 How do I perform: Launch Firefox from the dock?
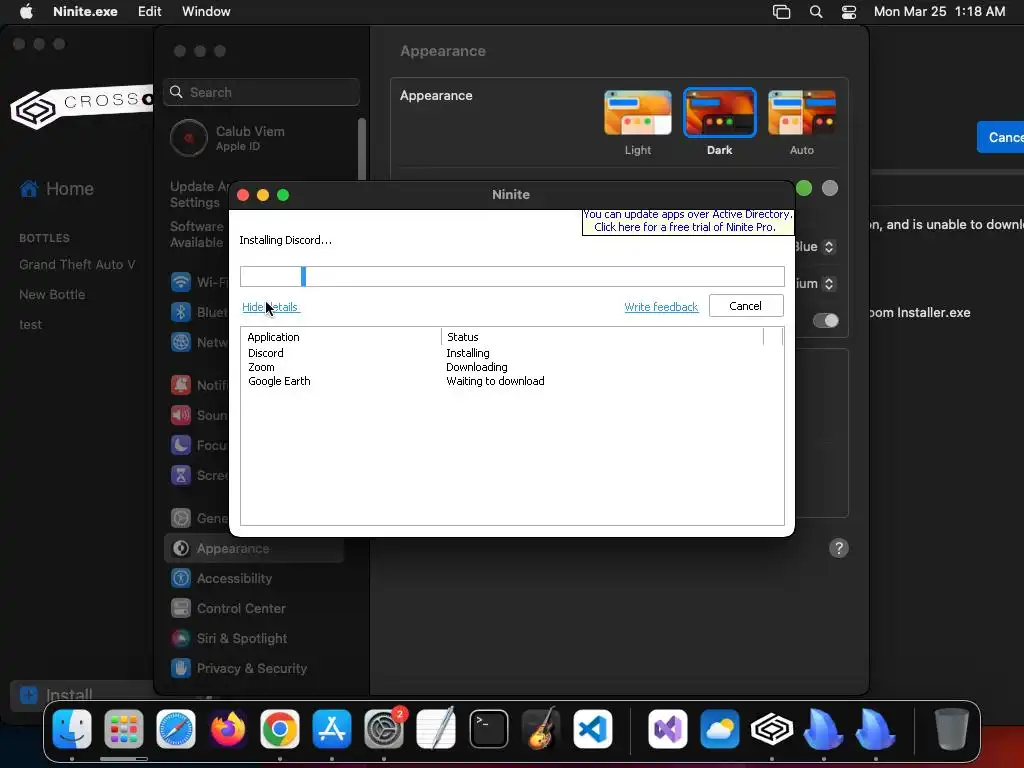[228, 729]
